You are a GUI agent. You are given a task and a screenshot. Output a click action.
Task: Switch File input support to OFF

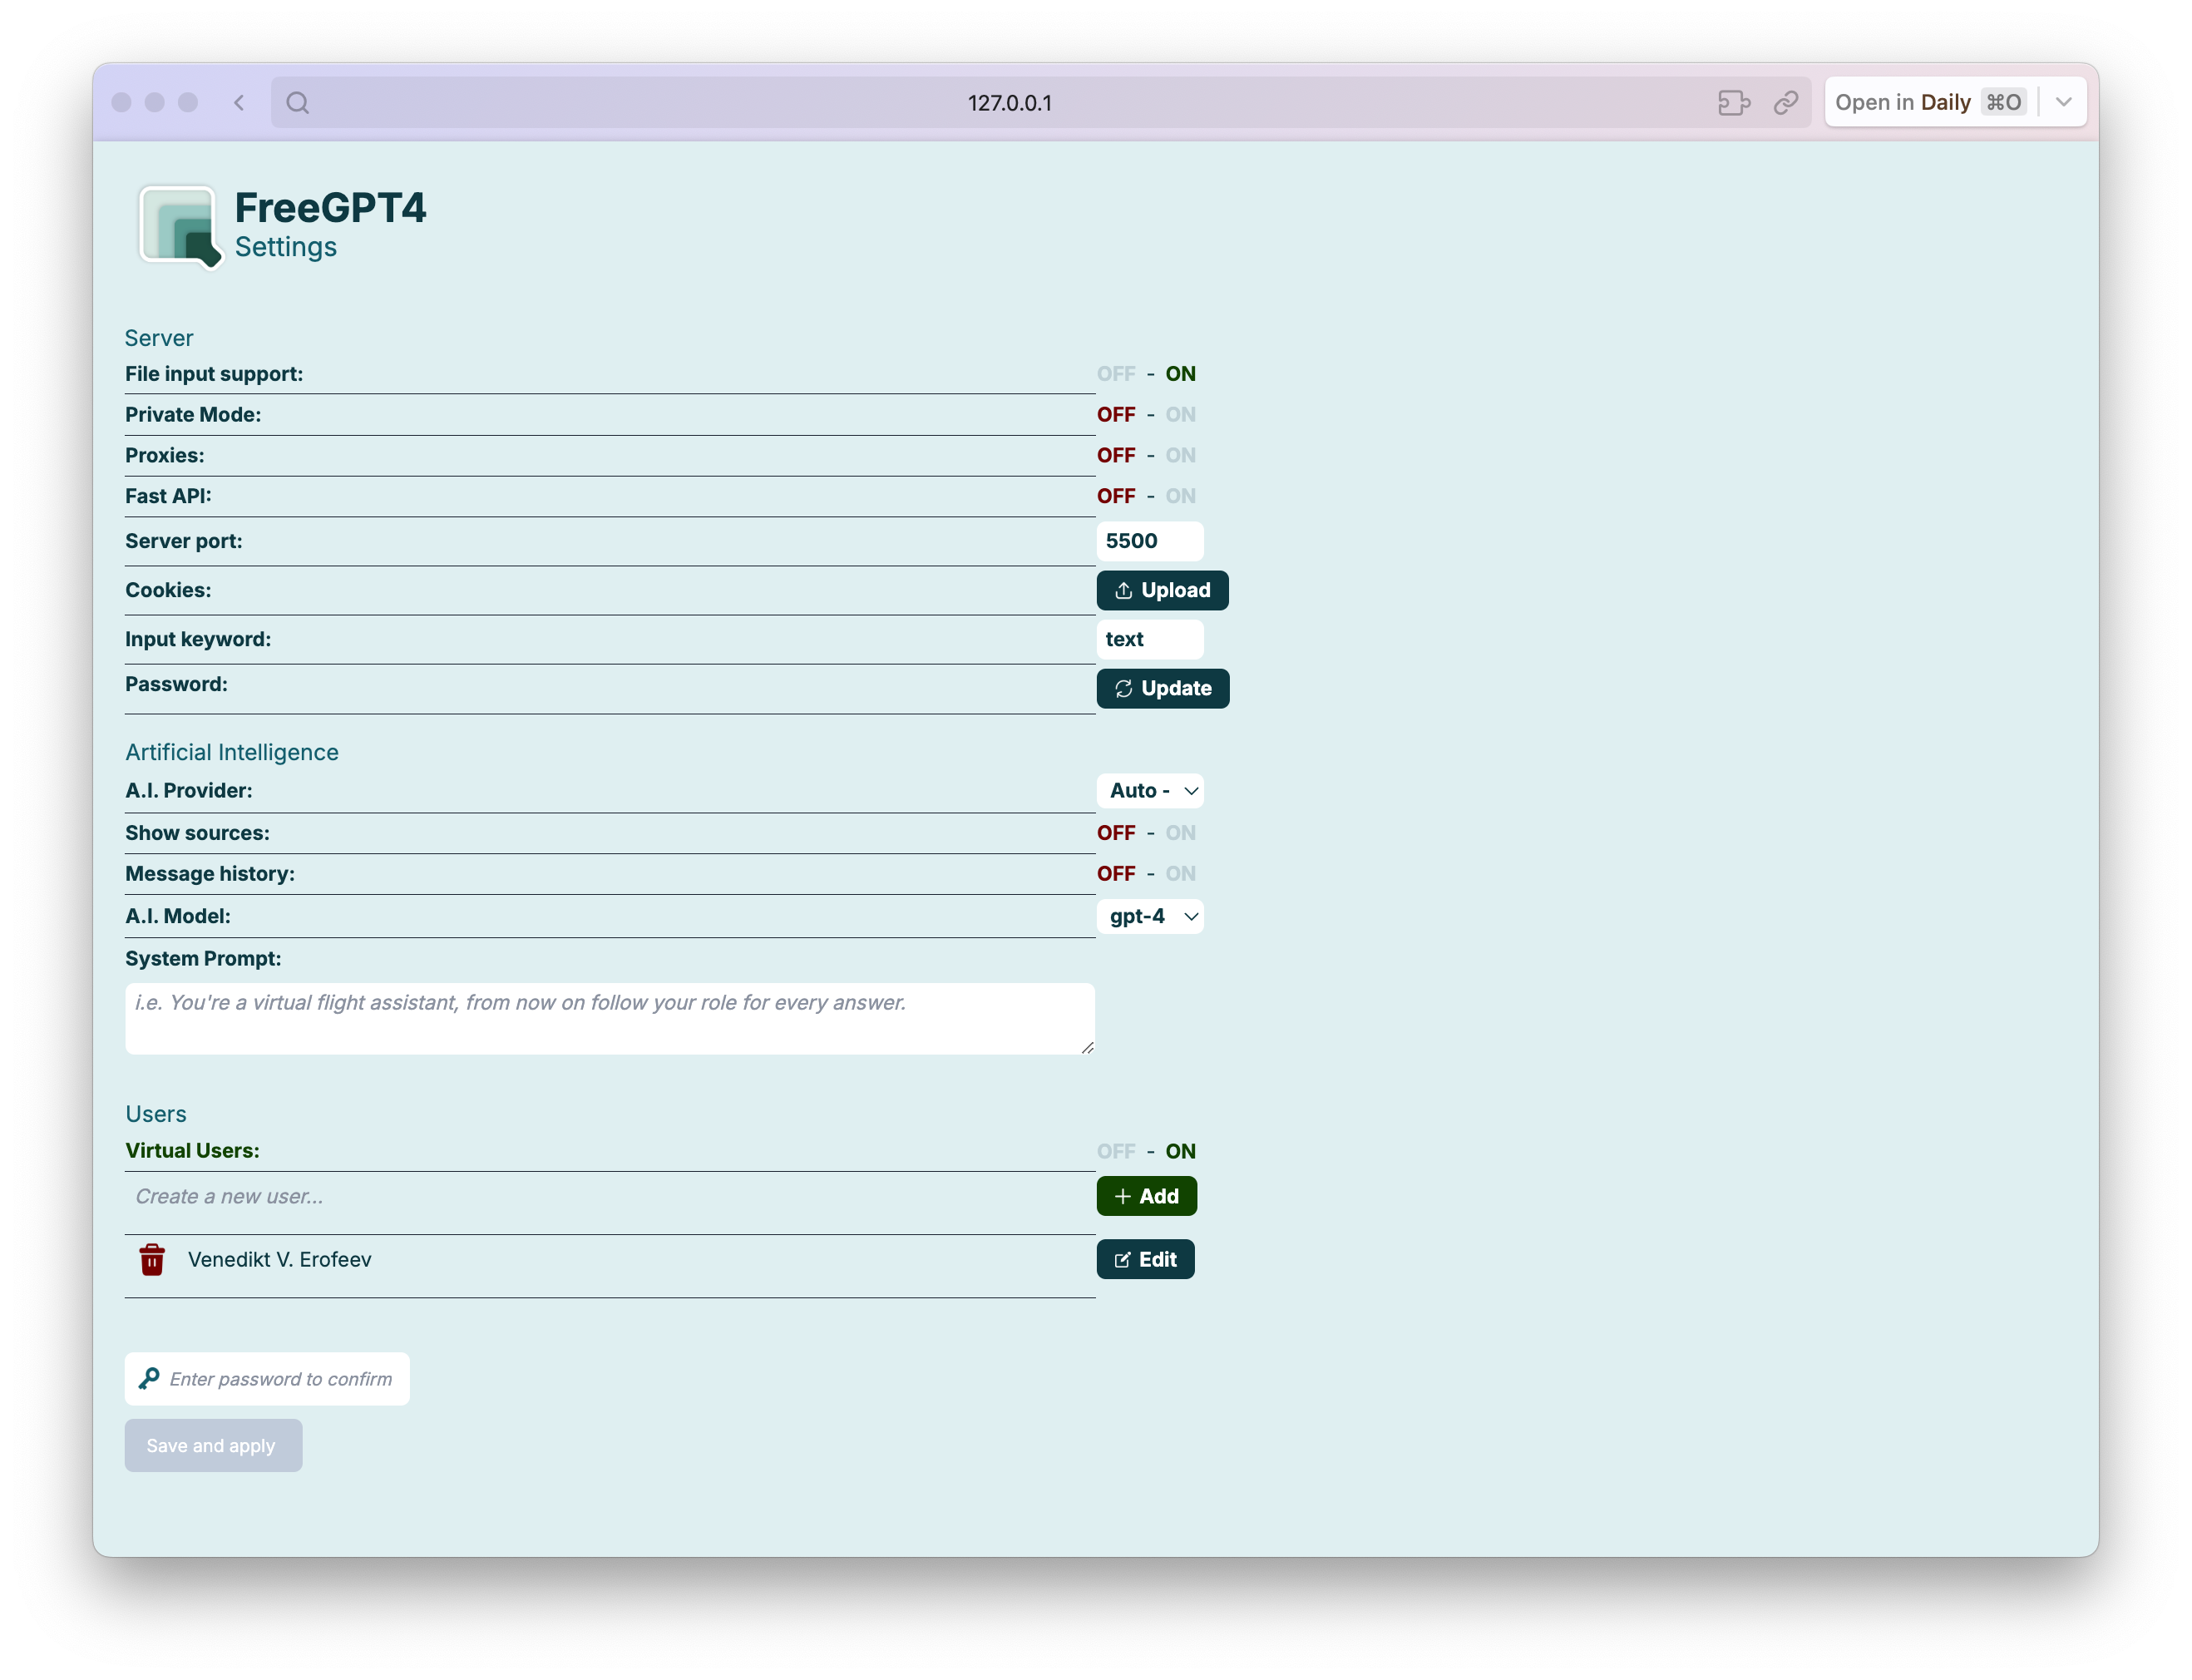point(1115,374)
